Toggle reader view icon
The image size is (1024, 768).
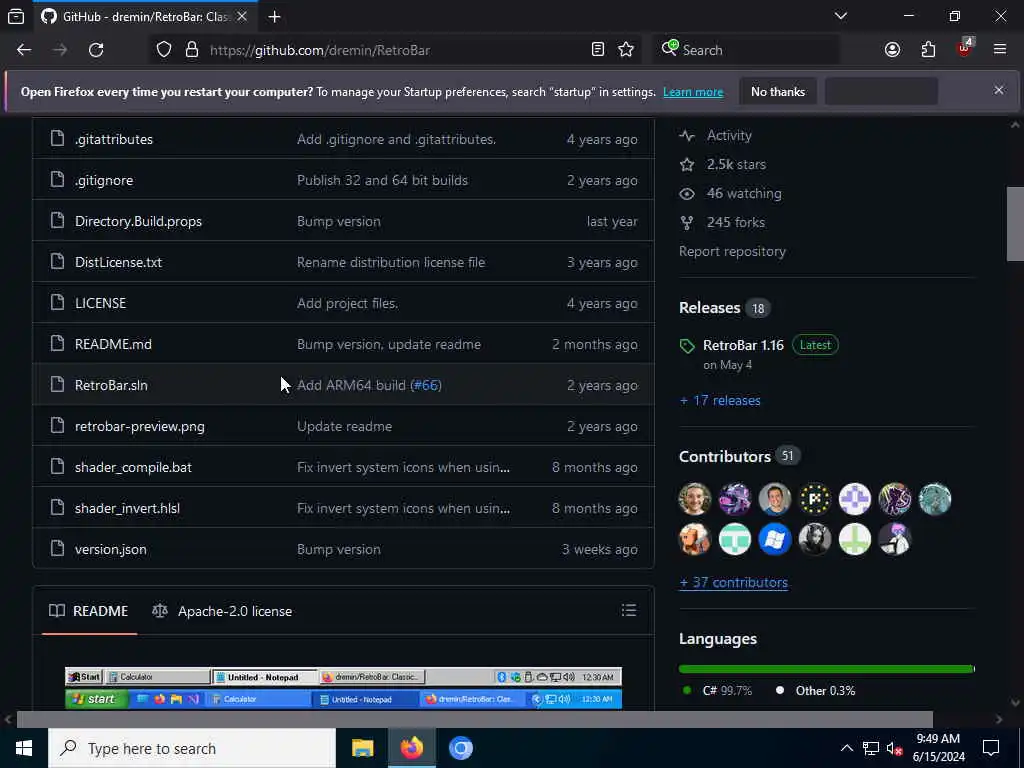pos(598,50)
